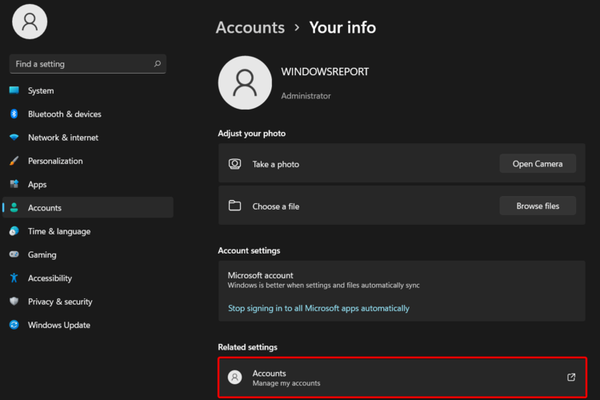The height and width of the screenshot is (400, 600).
Task: Select the Accessibility figure icon
Action: (14, 278)
